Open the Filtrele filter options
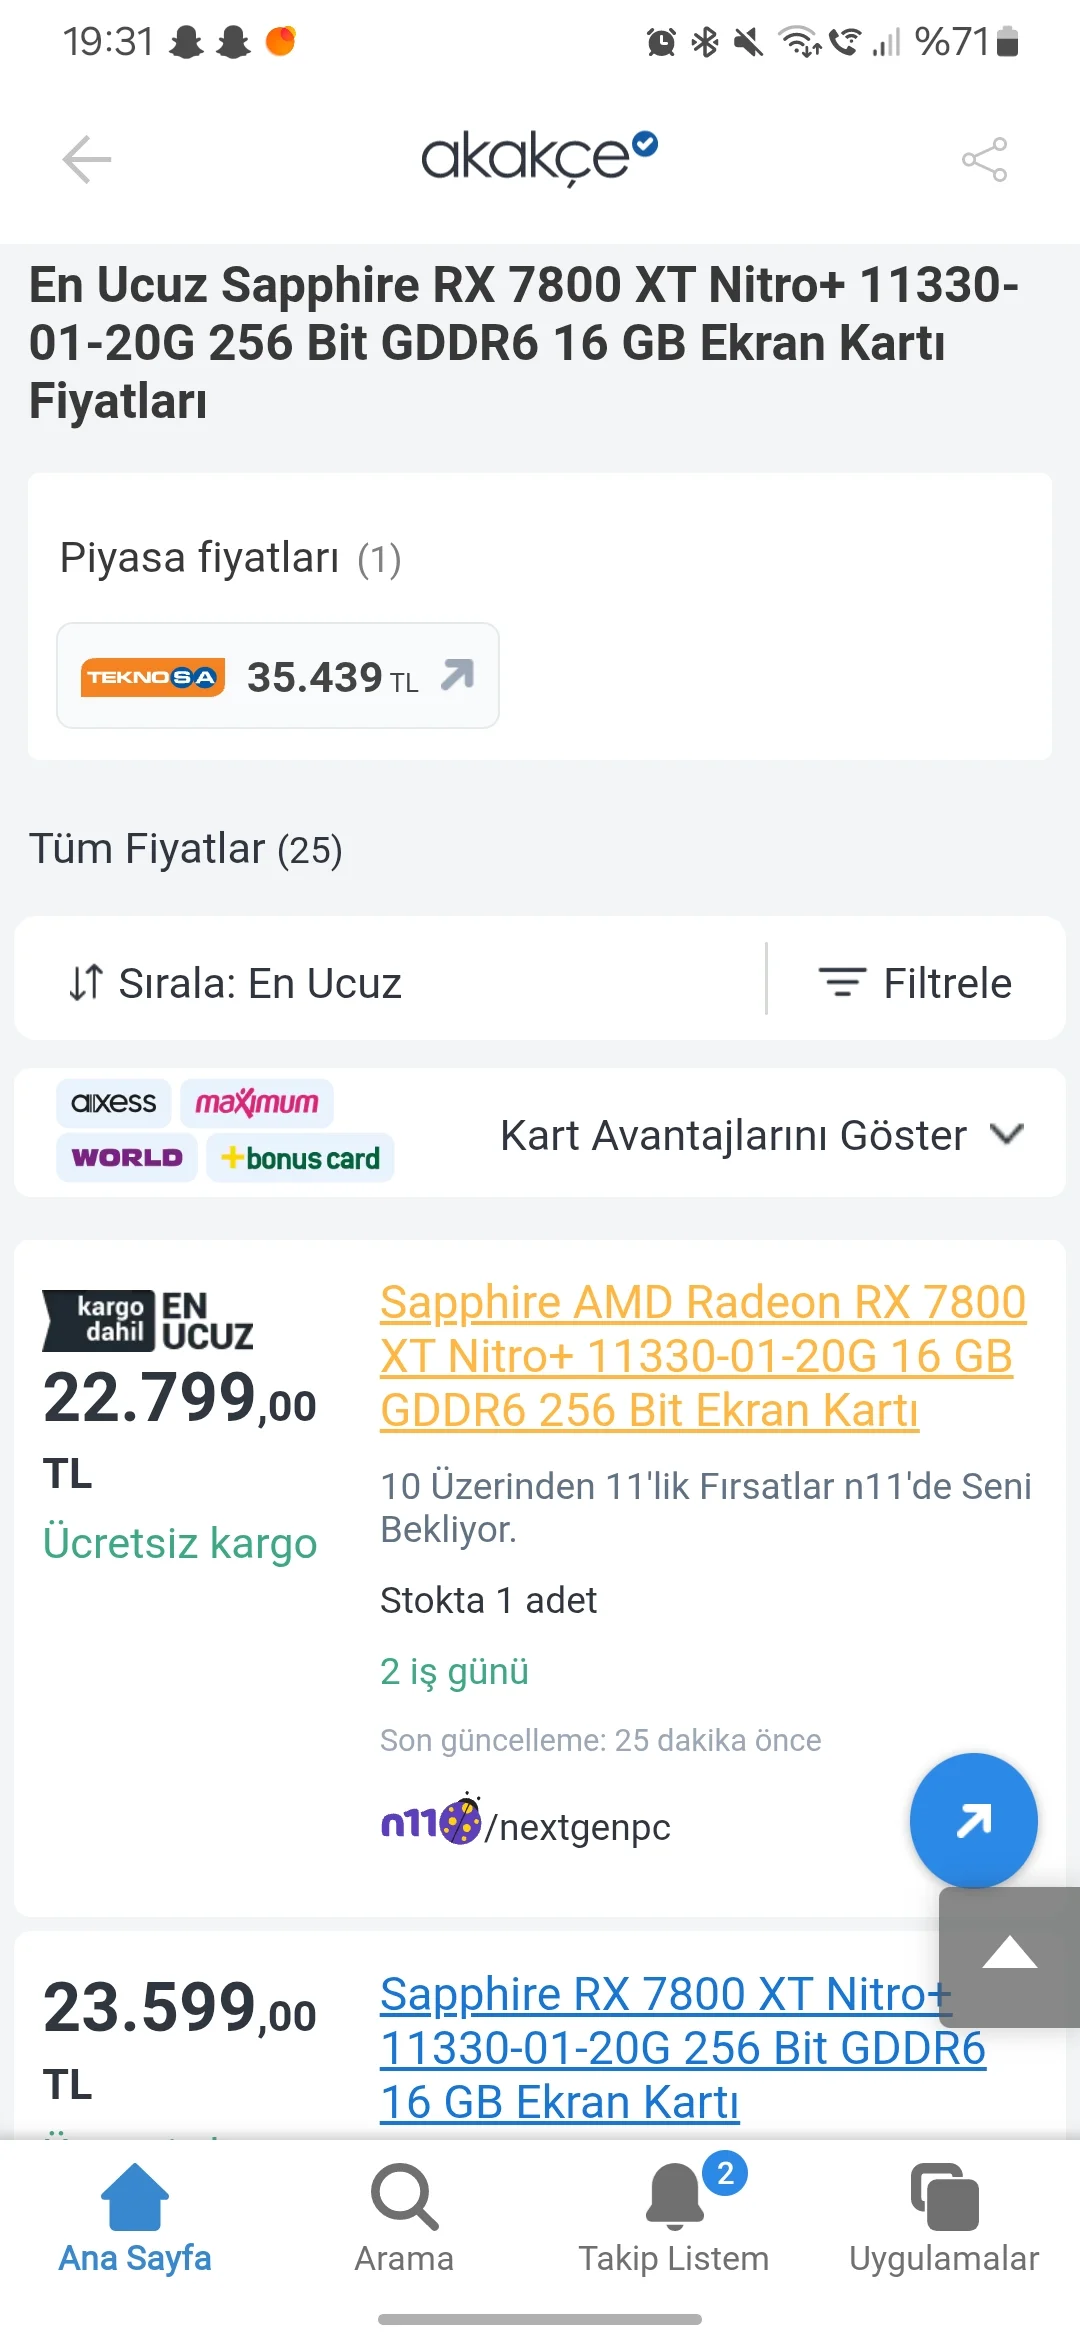Screen dimensions: 1080x2340 (x=915, y=983)
